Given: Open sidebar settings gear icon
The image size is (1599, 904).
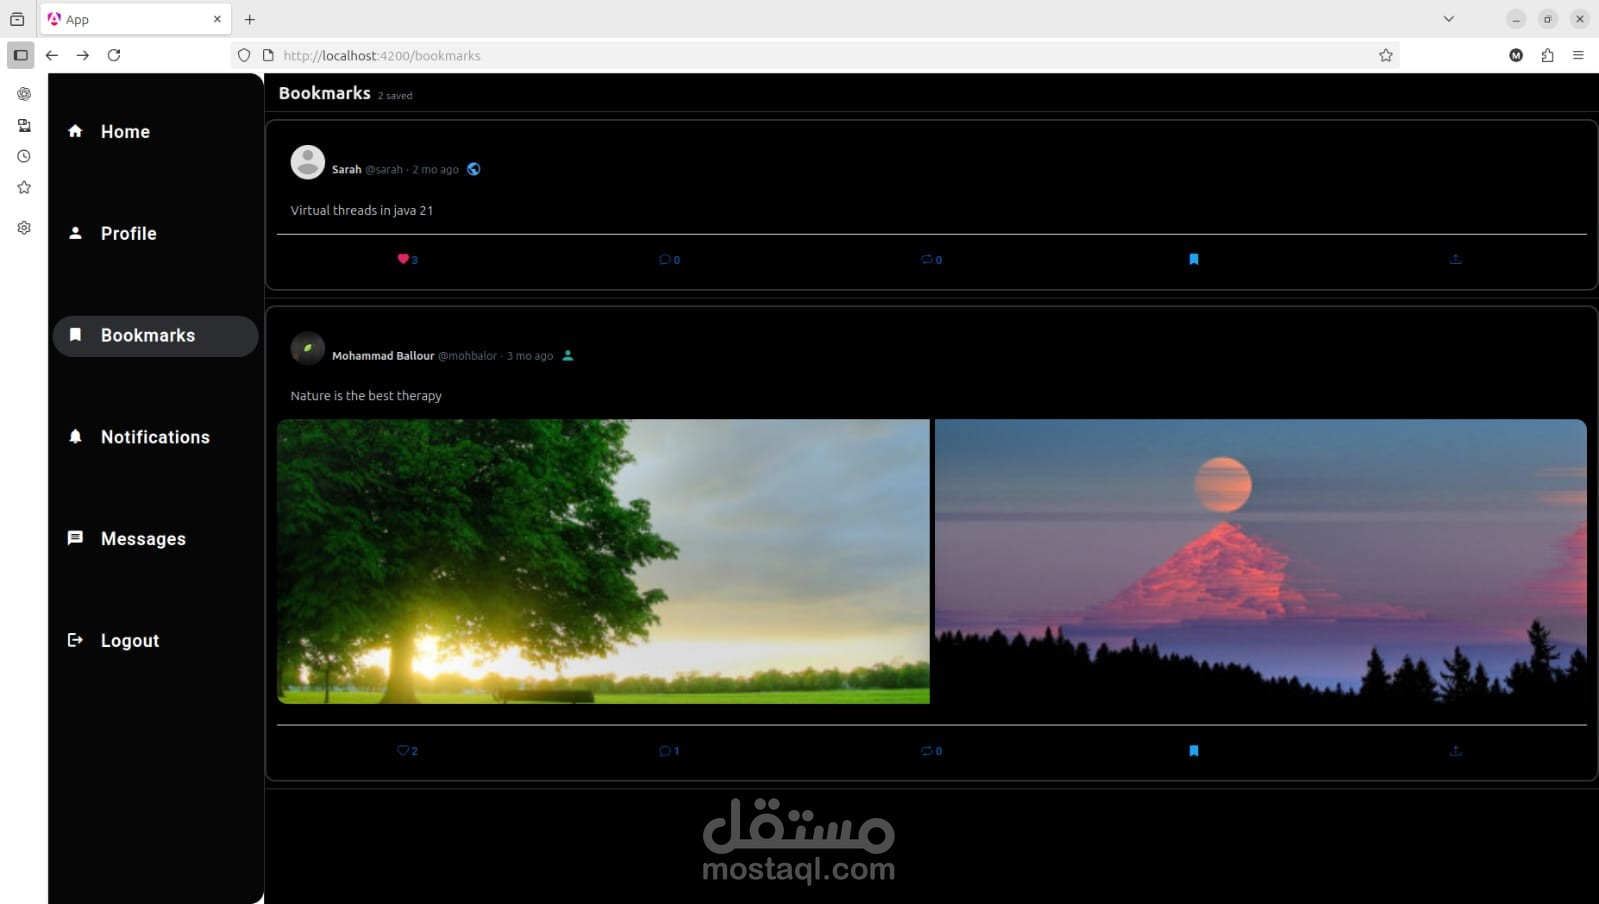Looking at the screenshot, I should pos(24,228).
